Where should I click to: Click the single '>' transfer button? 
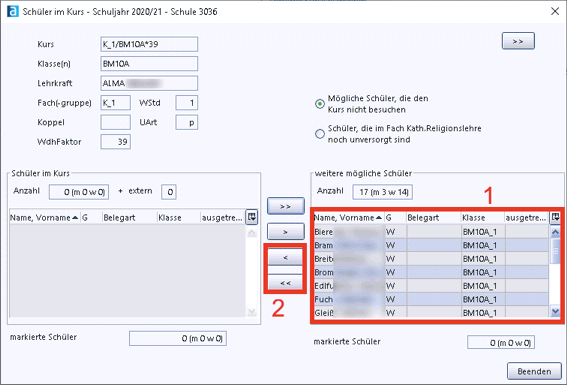285,232
